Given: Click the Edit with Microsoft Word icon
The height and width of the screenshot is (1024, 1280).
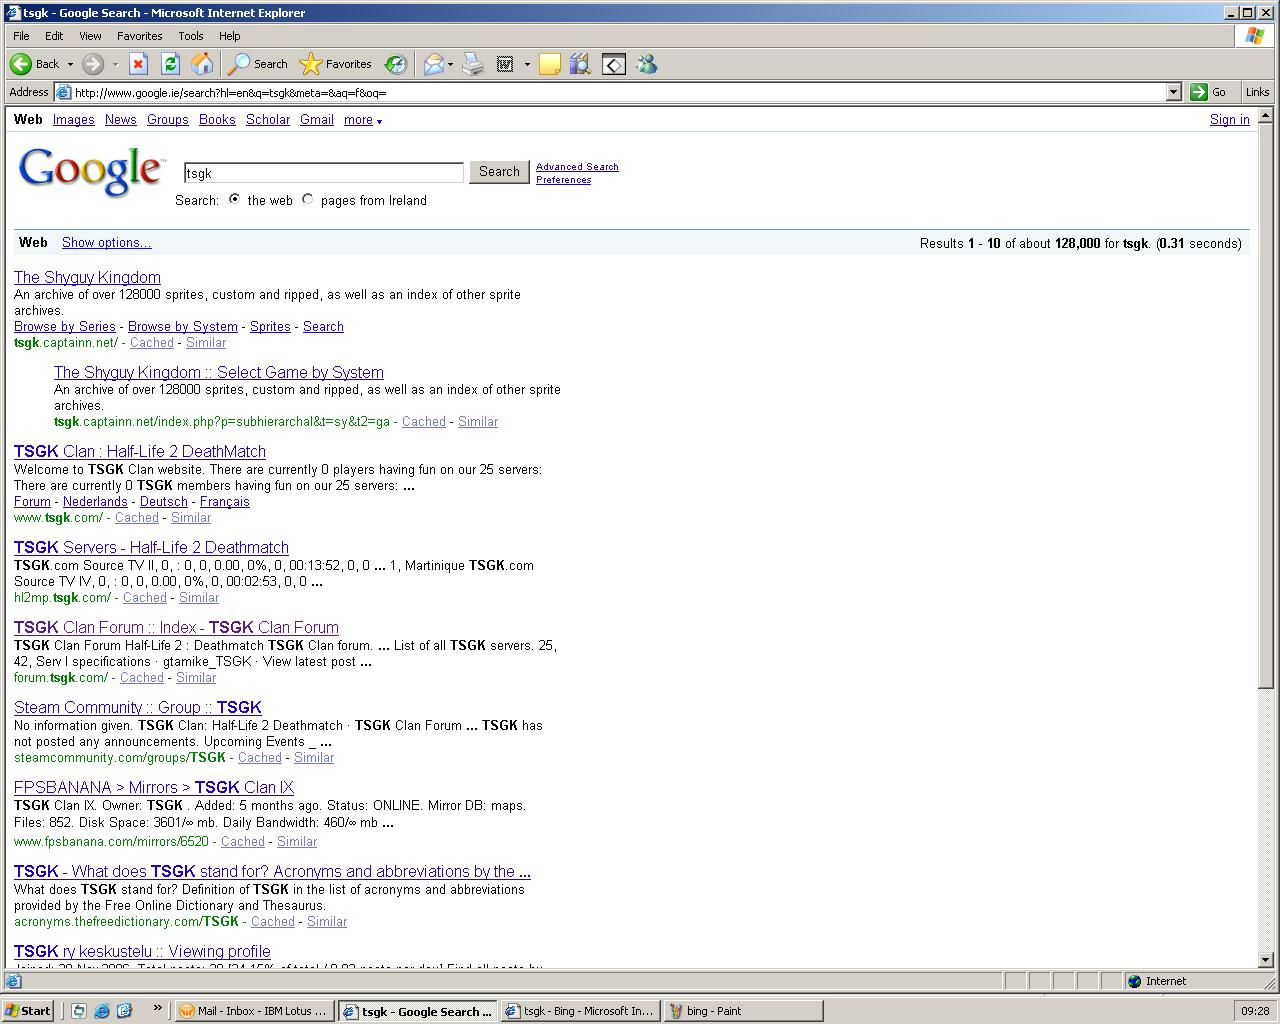Looking at the screenshot, I should pyautogui.click(x=505, y=64).
